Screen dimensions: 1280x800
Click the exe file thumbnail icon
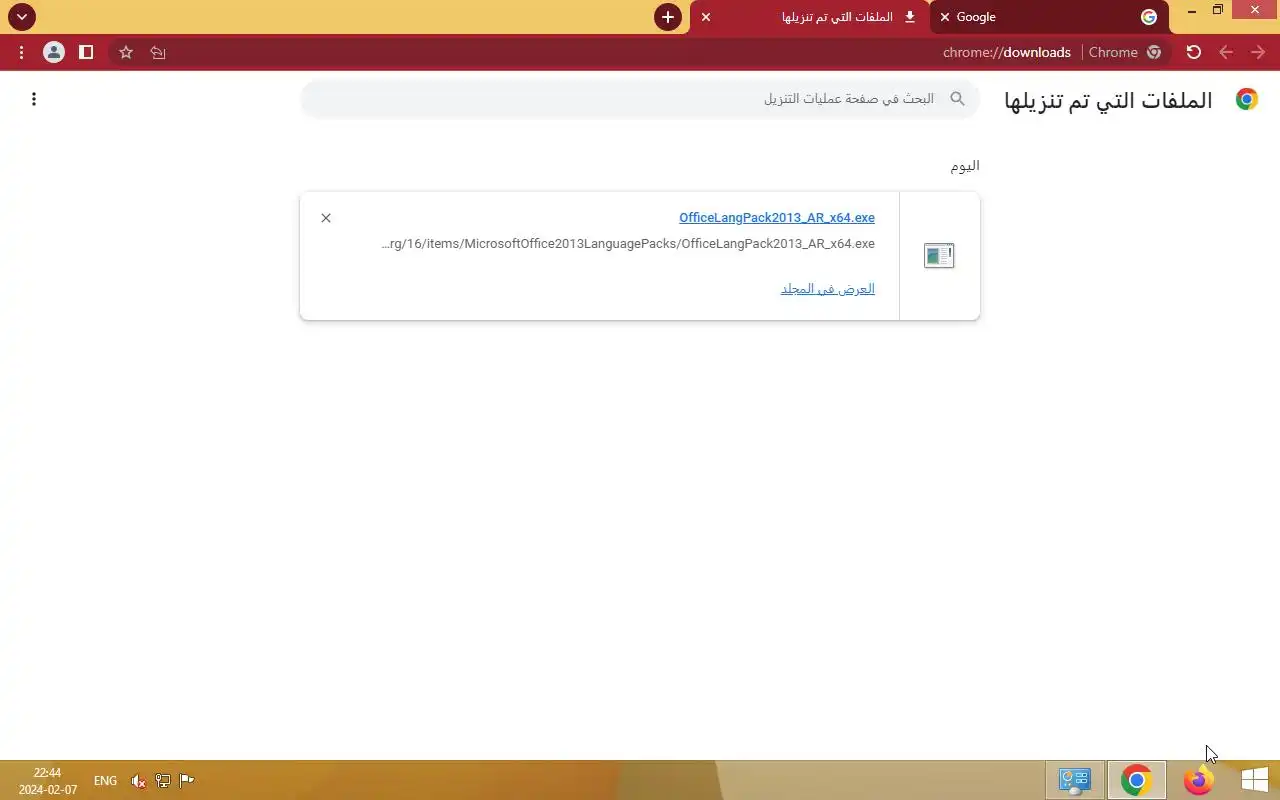point(939,256)
